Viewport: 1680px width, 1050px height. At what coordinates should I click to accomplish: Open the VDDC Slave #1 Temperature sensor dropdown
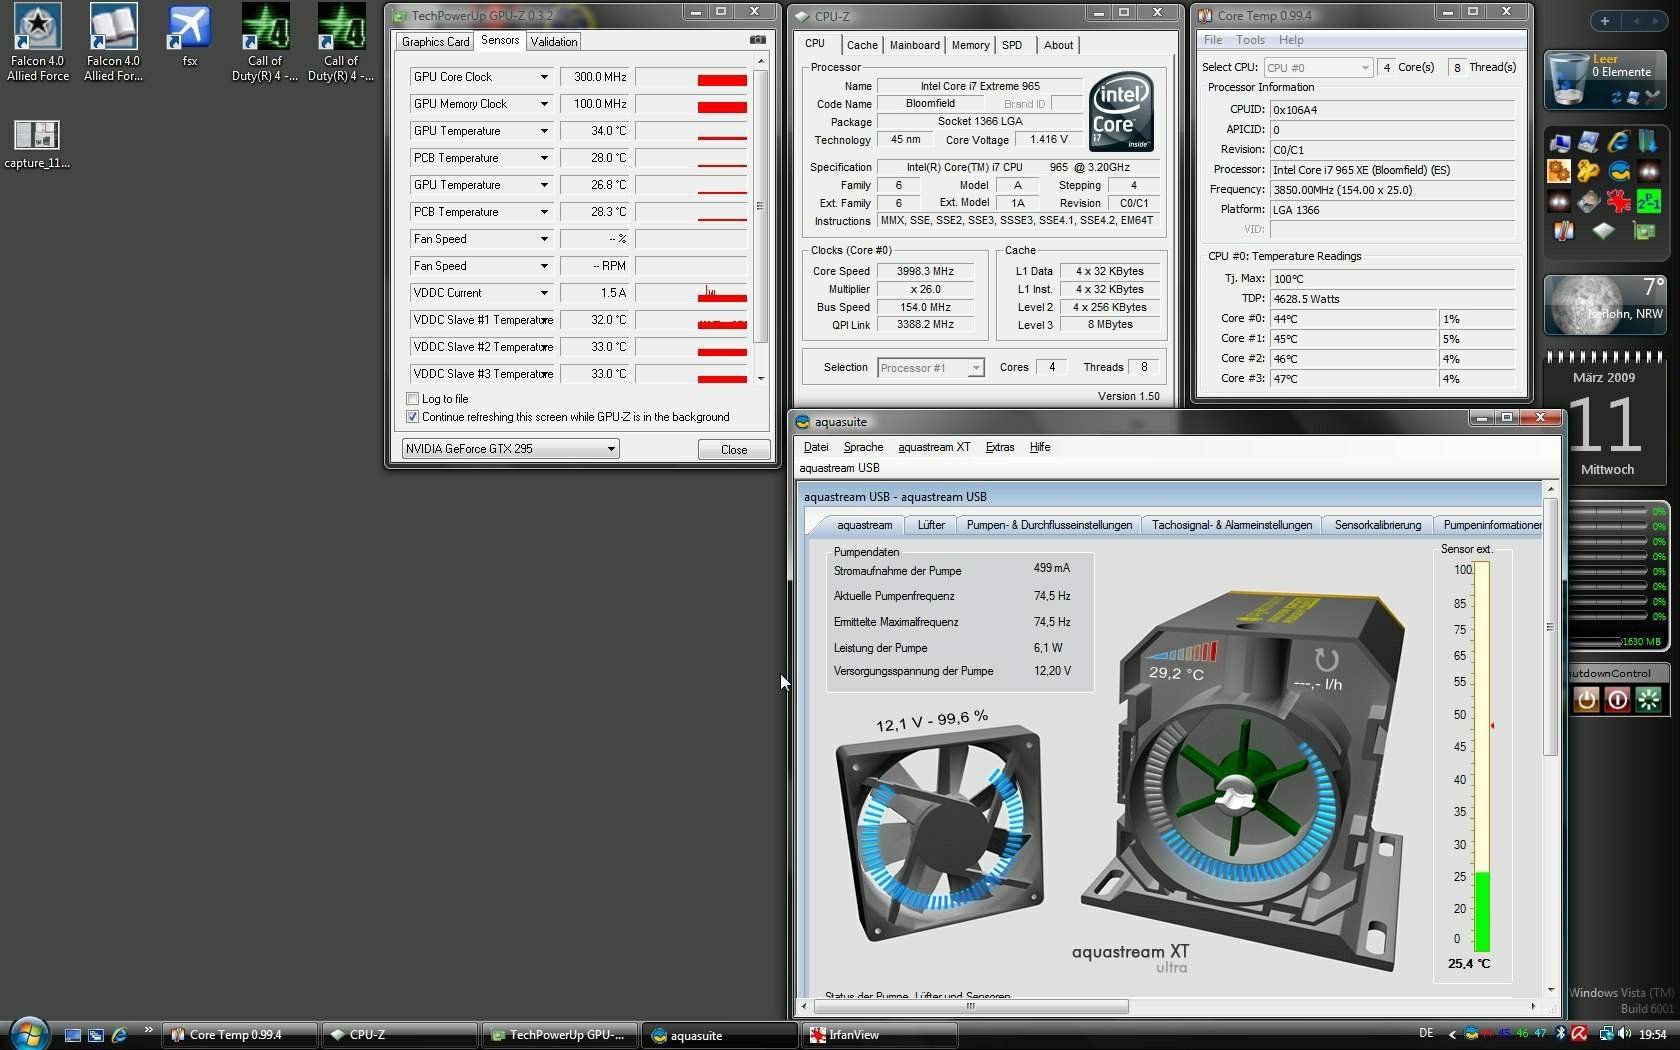click(x=547, y=320)
